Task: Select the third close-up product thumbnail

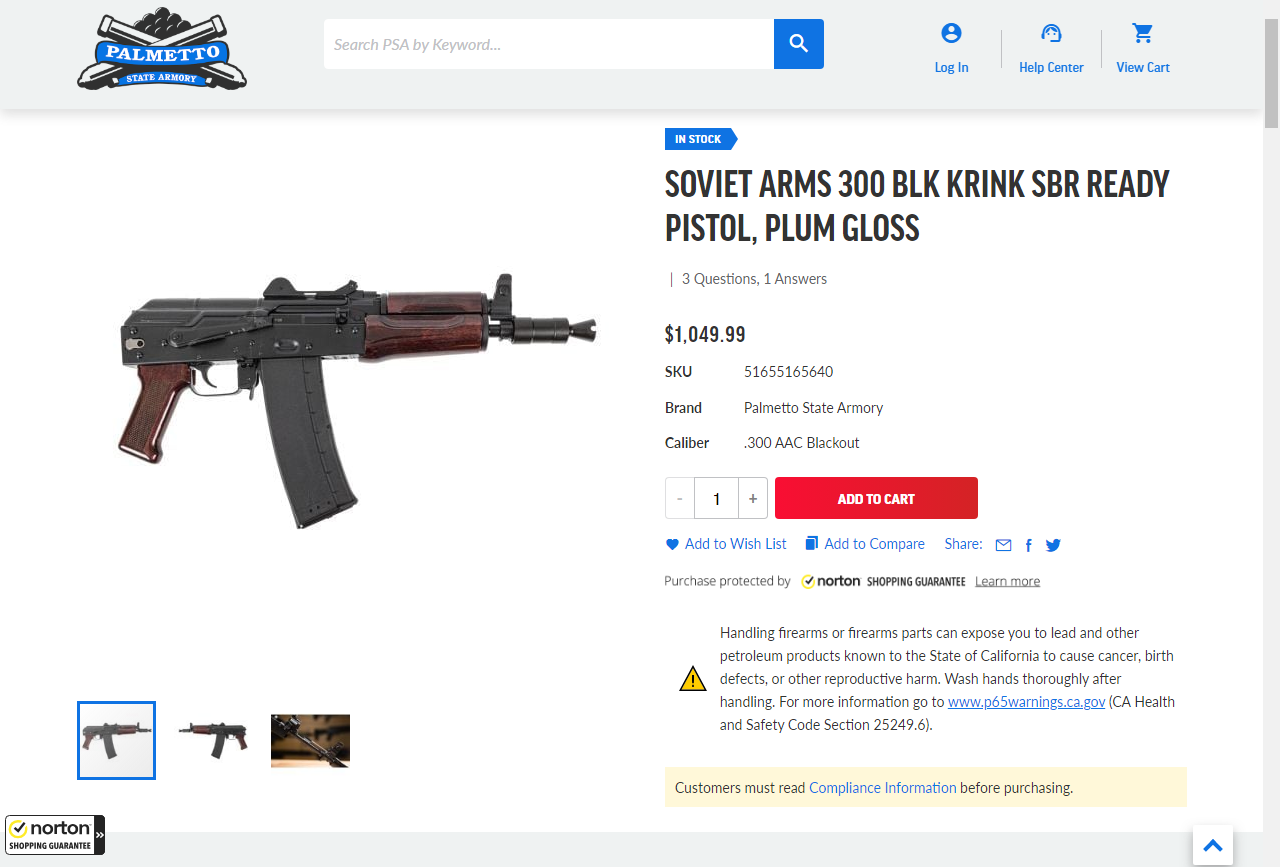Action: pyautogui.click(x=310, y=740)
